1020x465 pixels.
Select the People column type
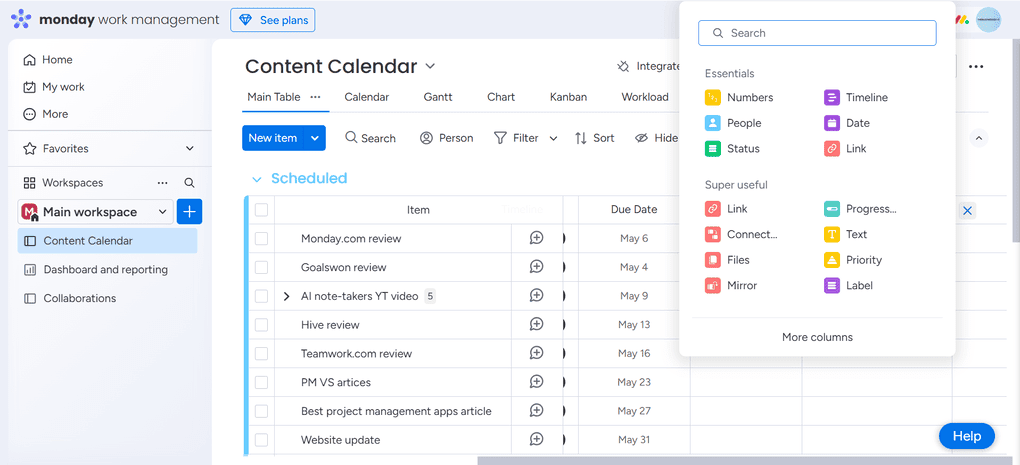click(x=733, y=123)
